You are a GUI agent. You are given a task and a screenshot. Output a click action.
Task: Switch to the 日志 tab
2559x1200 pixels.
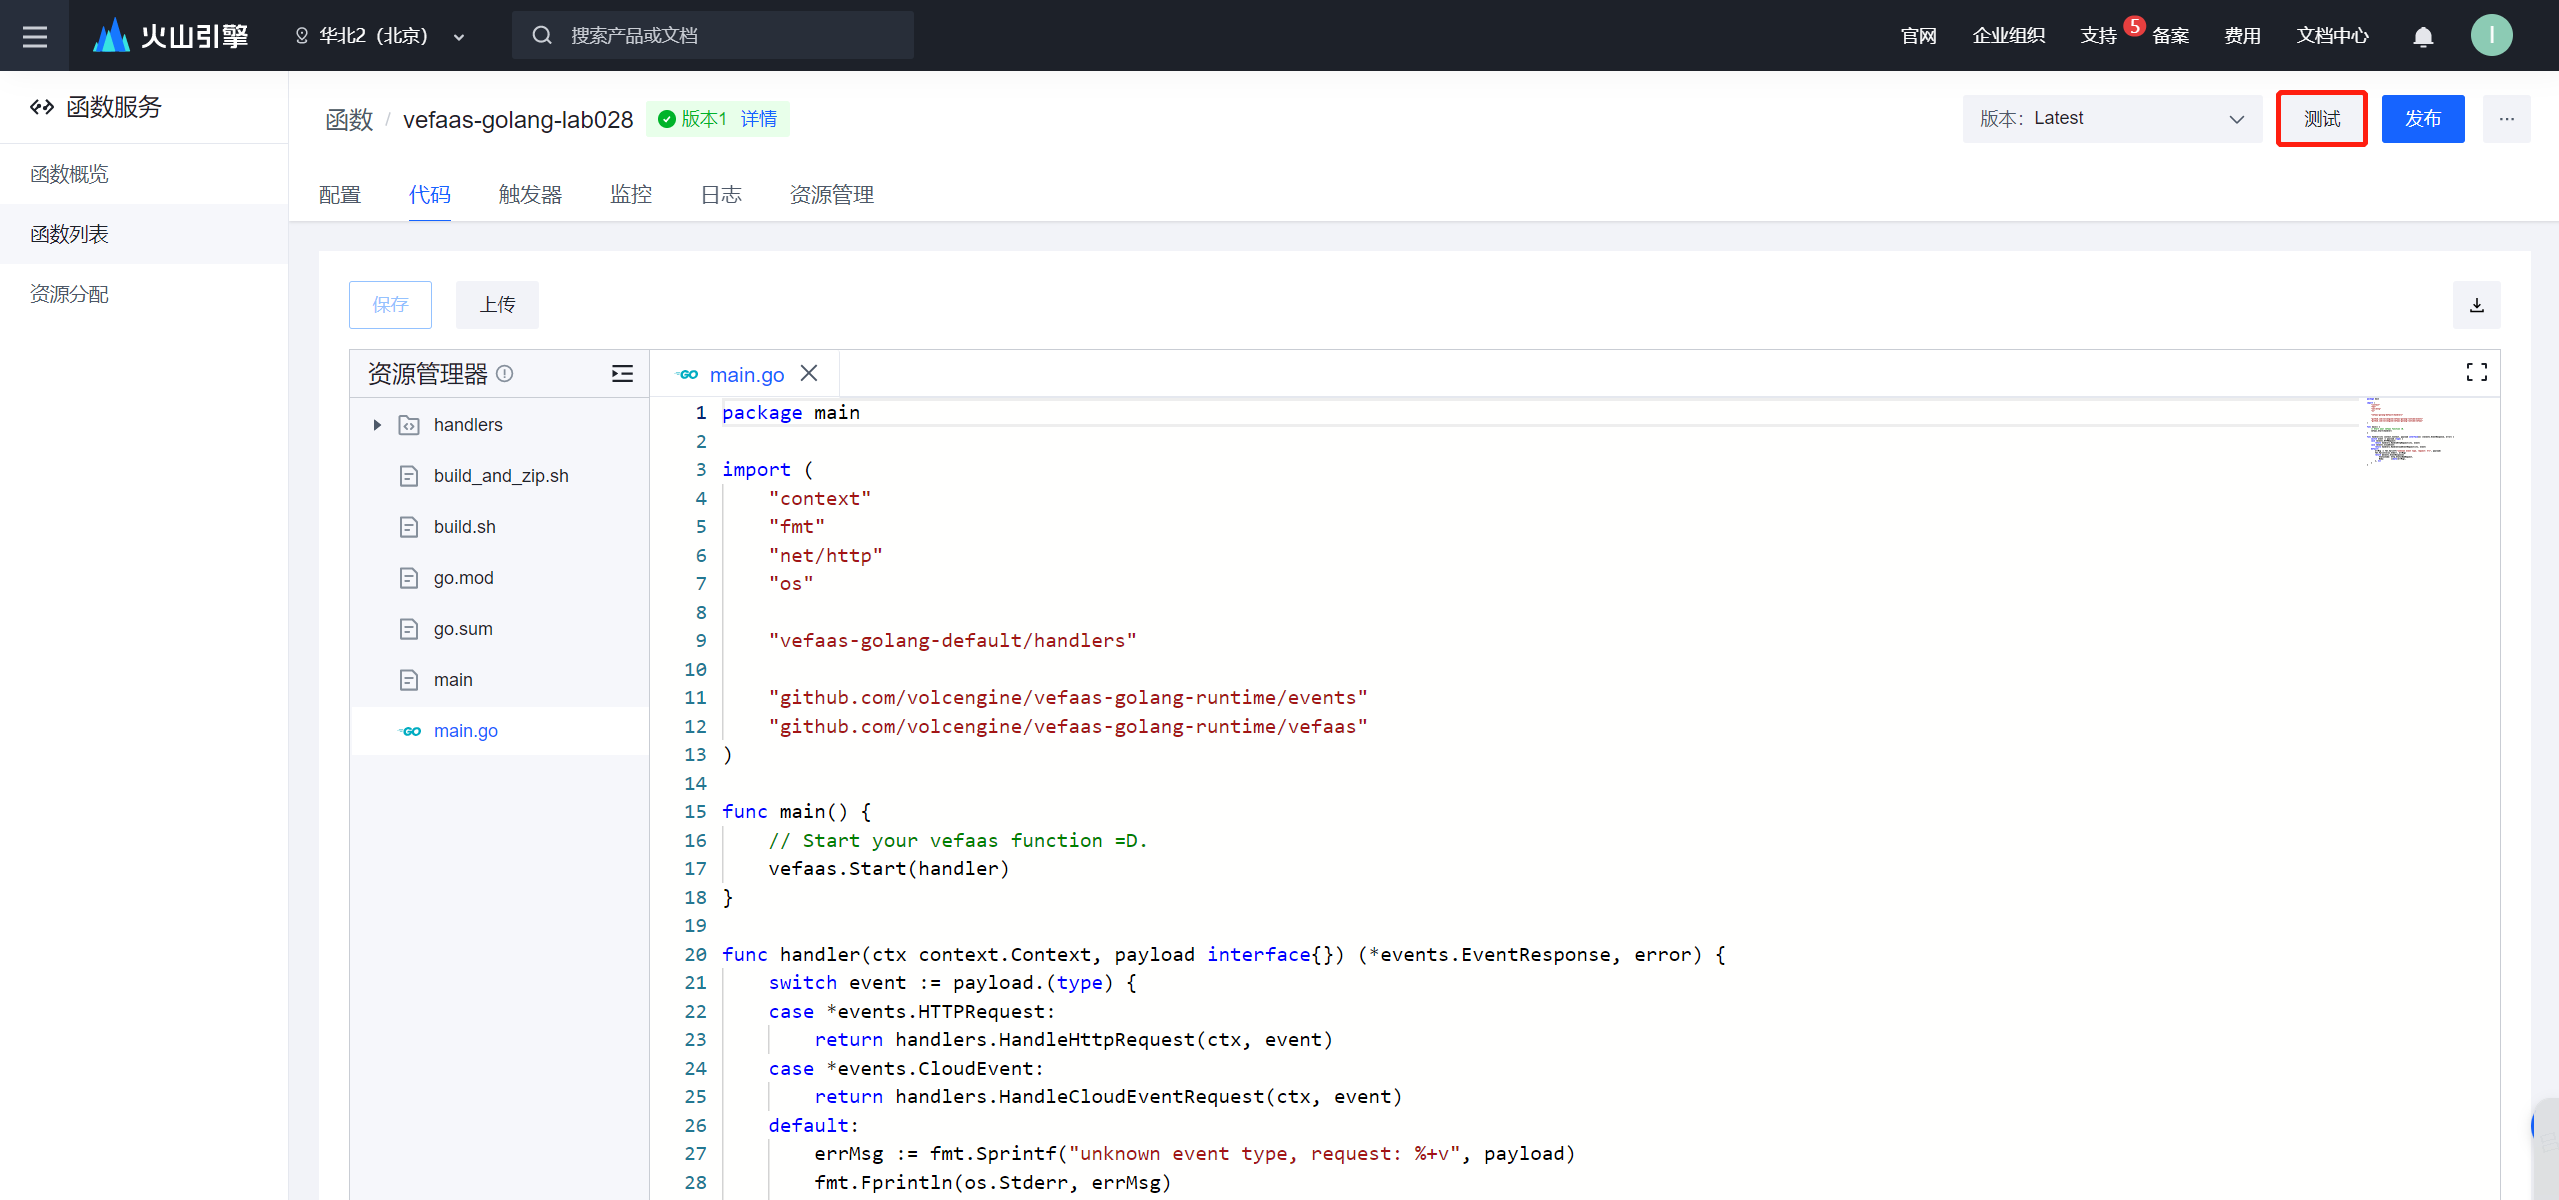(x=720, y=195)
